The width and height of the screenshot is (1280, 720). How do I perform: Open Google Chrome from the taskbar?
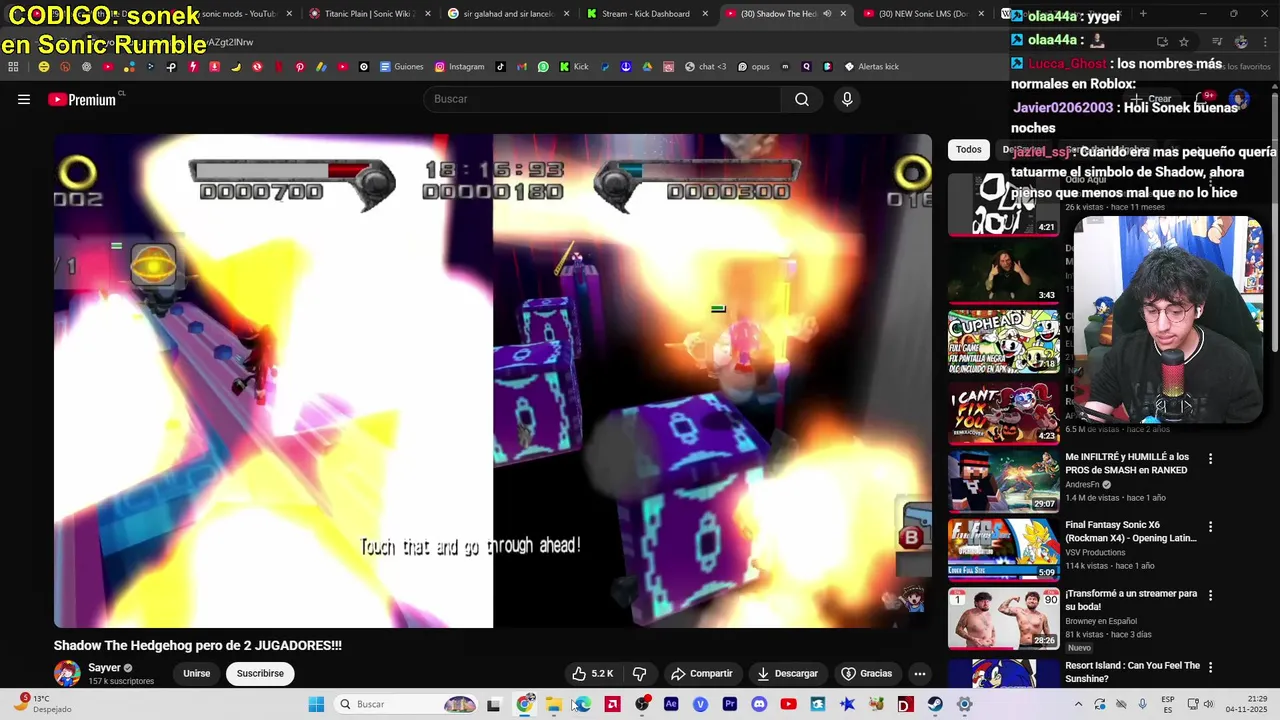point(525,704)
